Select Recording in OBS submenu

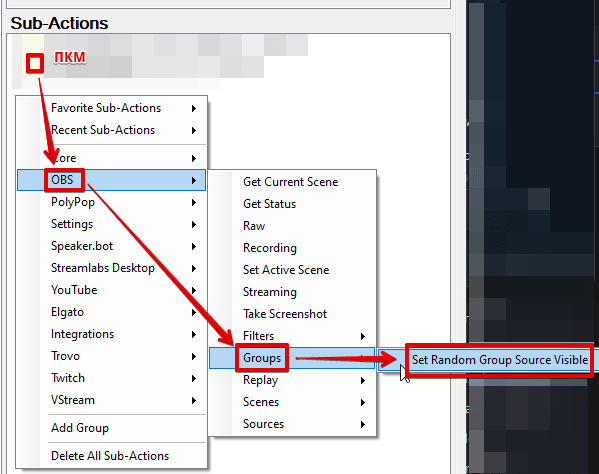coord(292,248)
